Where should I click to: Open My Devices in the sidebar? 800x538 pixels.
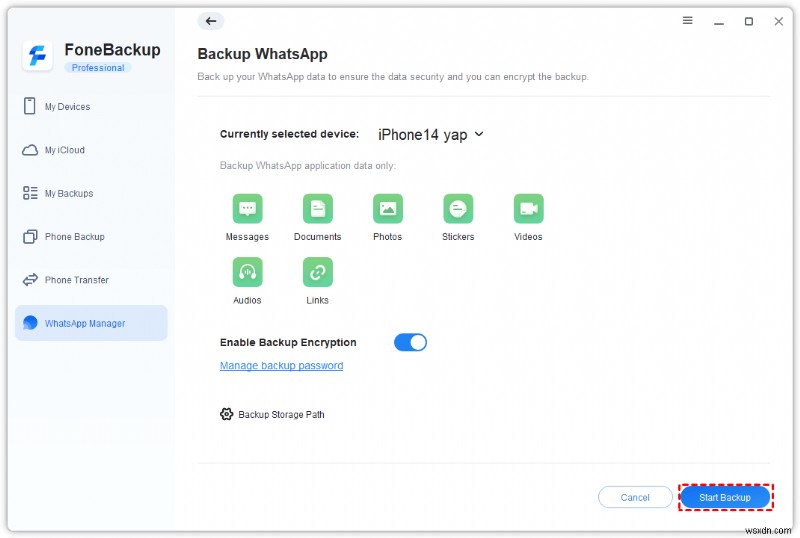(91, 106)
